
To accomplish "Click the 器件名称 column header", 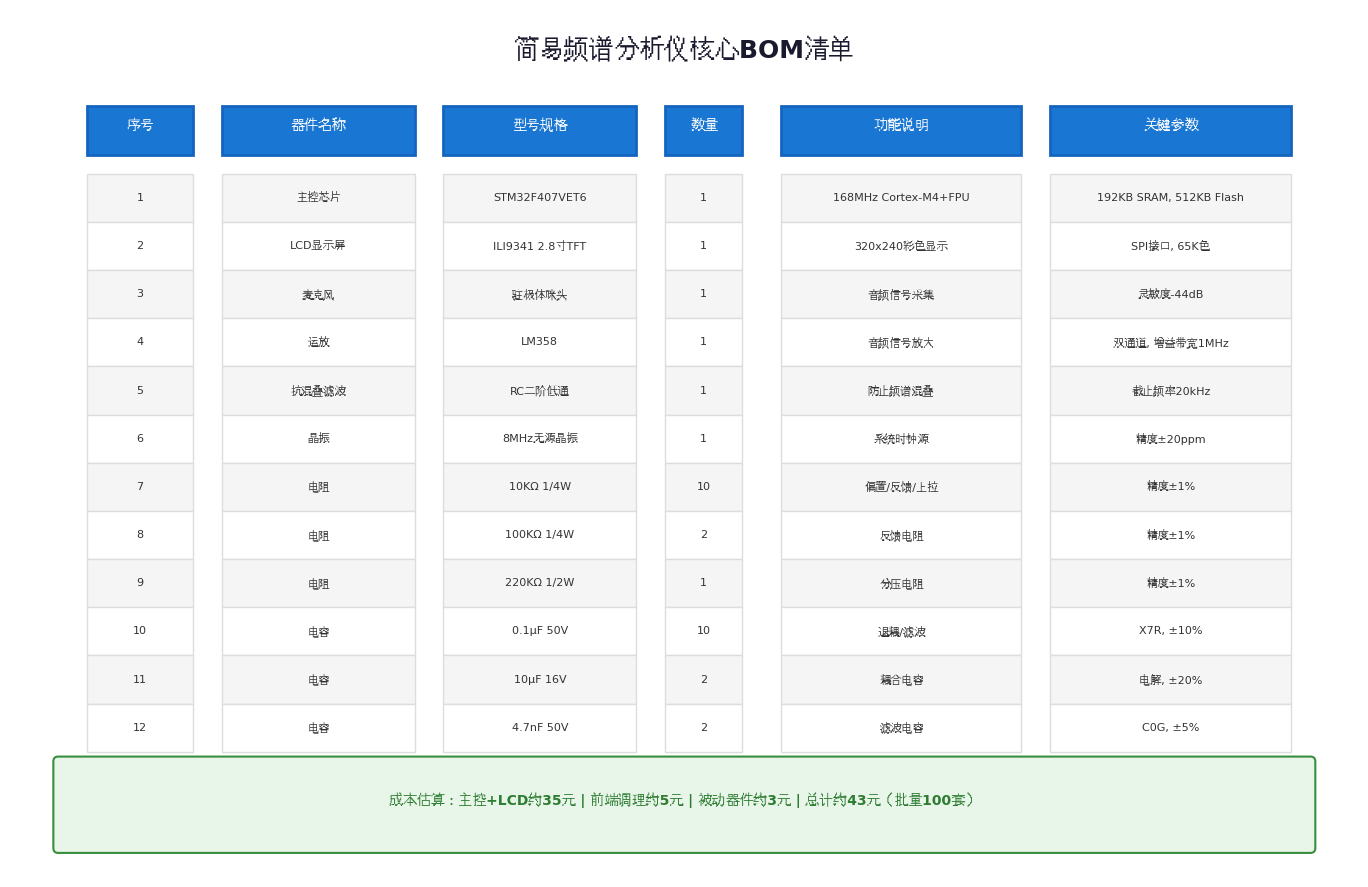I will (319, 131).
